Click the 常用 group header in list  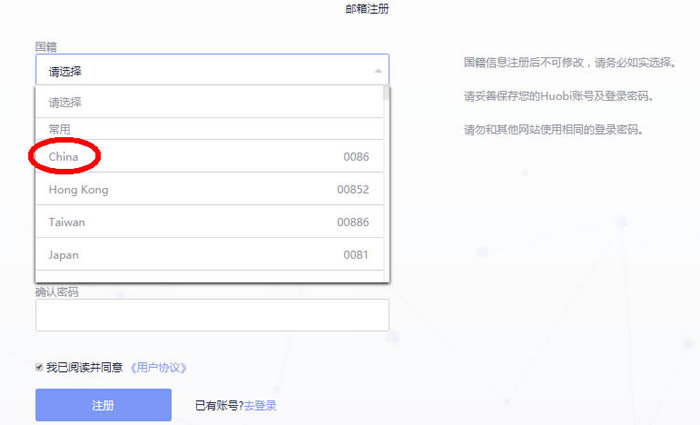[x=60, y=129]
